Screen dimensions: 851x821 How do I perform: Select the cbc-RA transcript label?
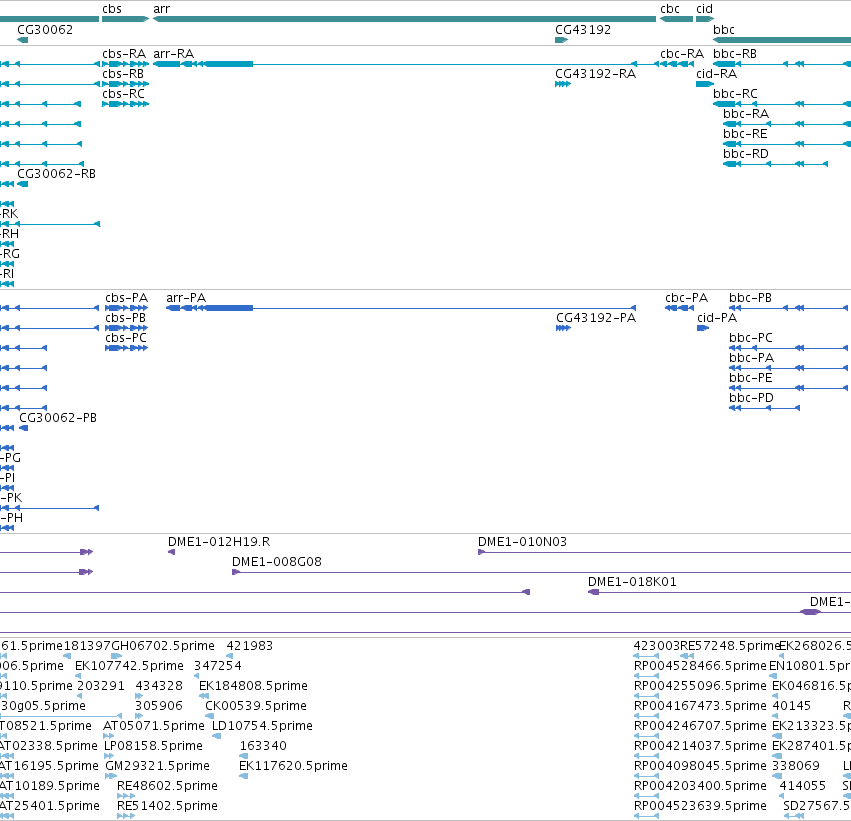682,54
